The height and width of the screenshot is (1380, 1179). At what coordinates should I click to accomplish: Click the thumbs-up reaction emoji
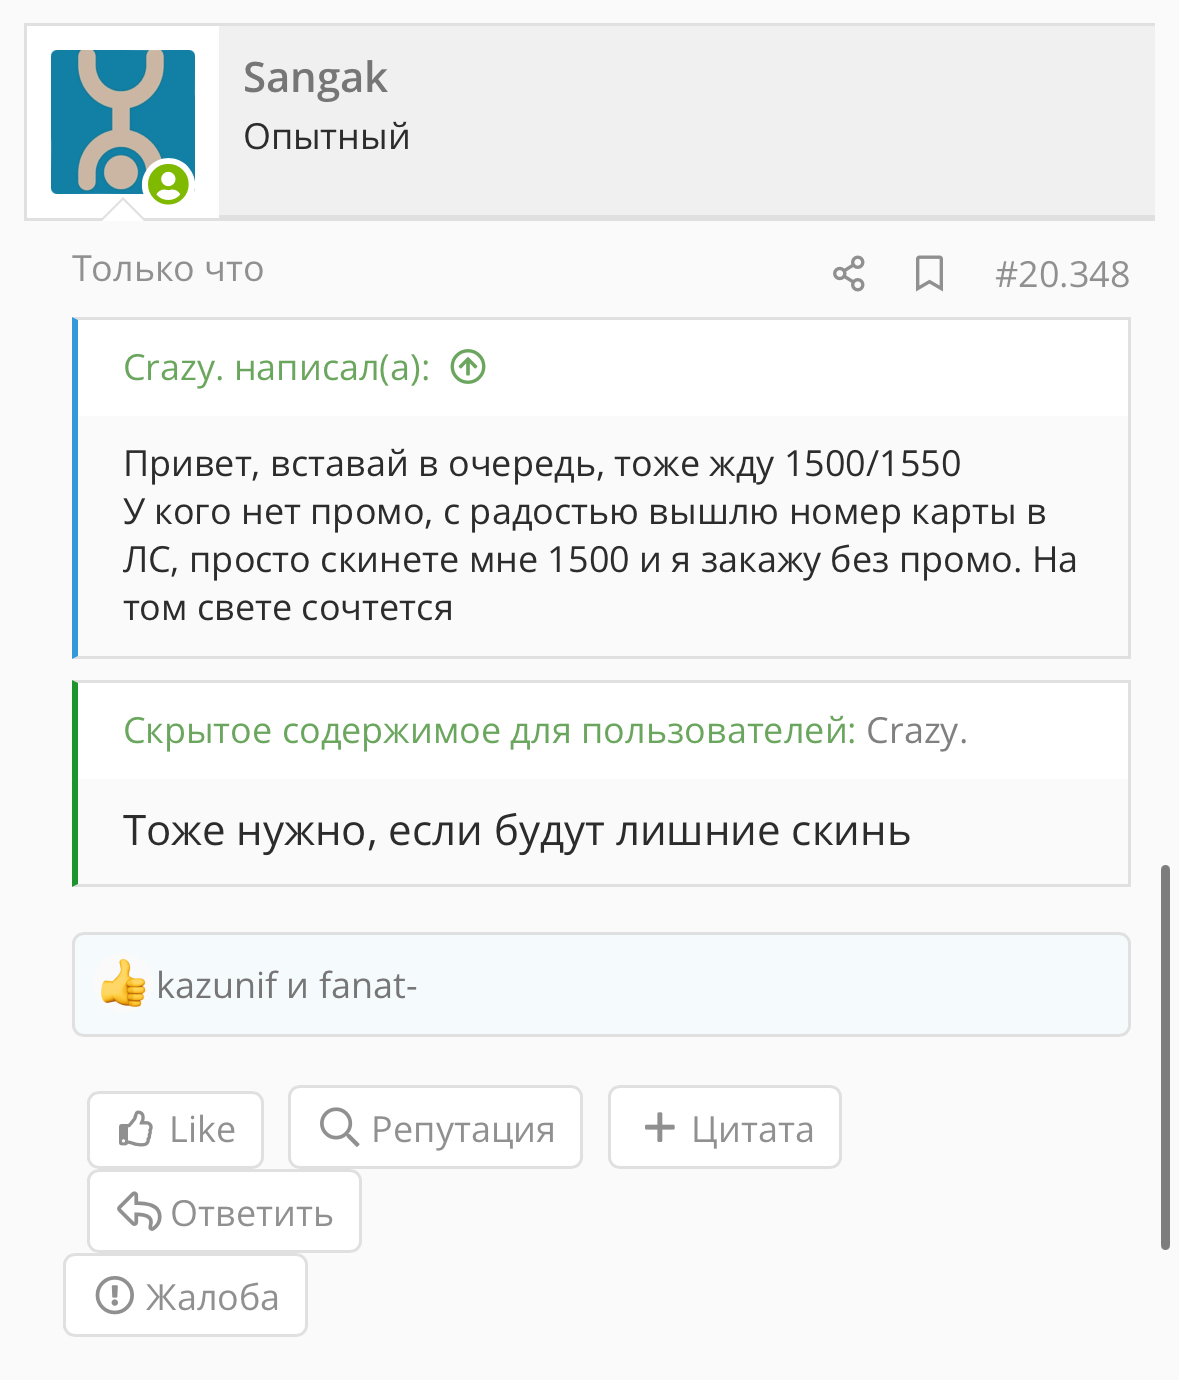point(123,984)
